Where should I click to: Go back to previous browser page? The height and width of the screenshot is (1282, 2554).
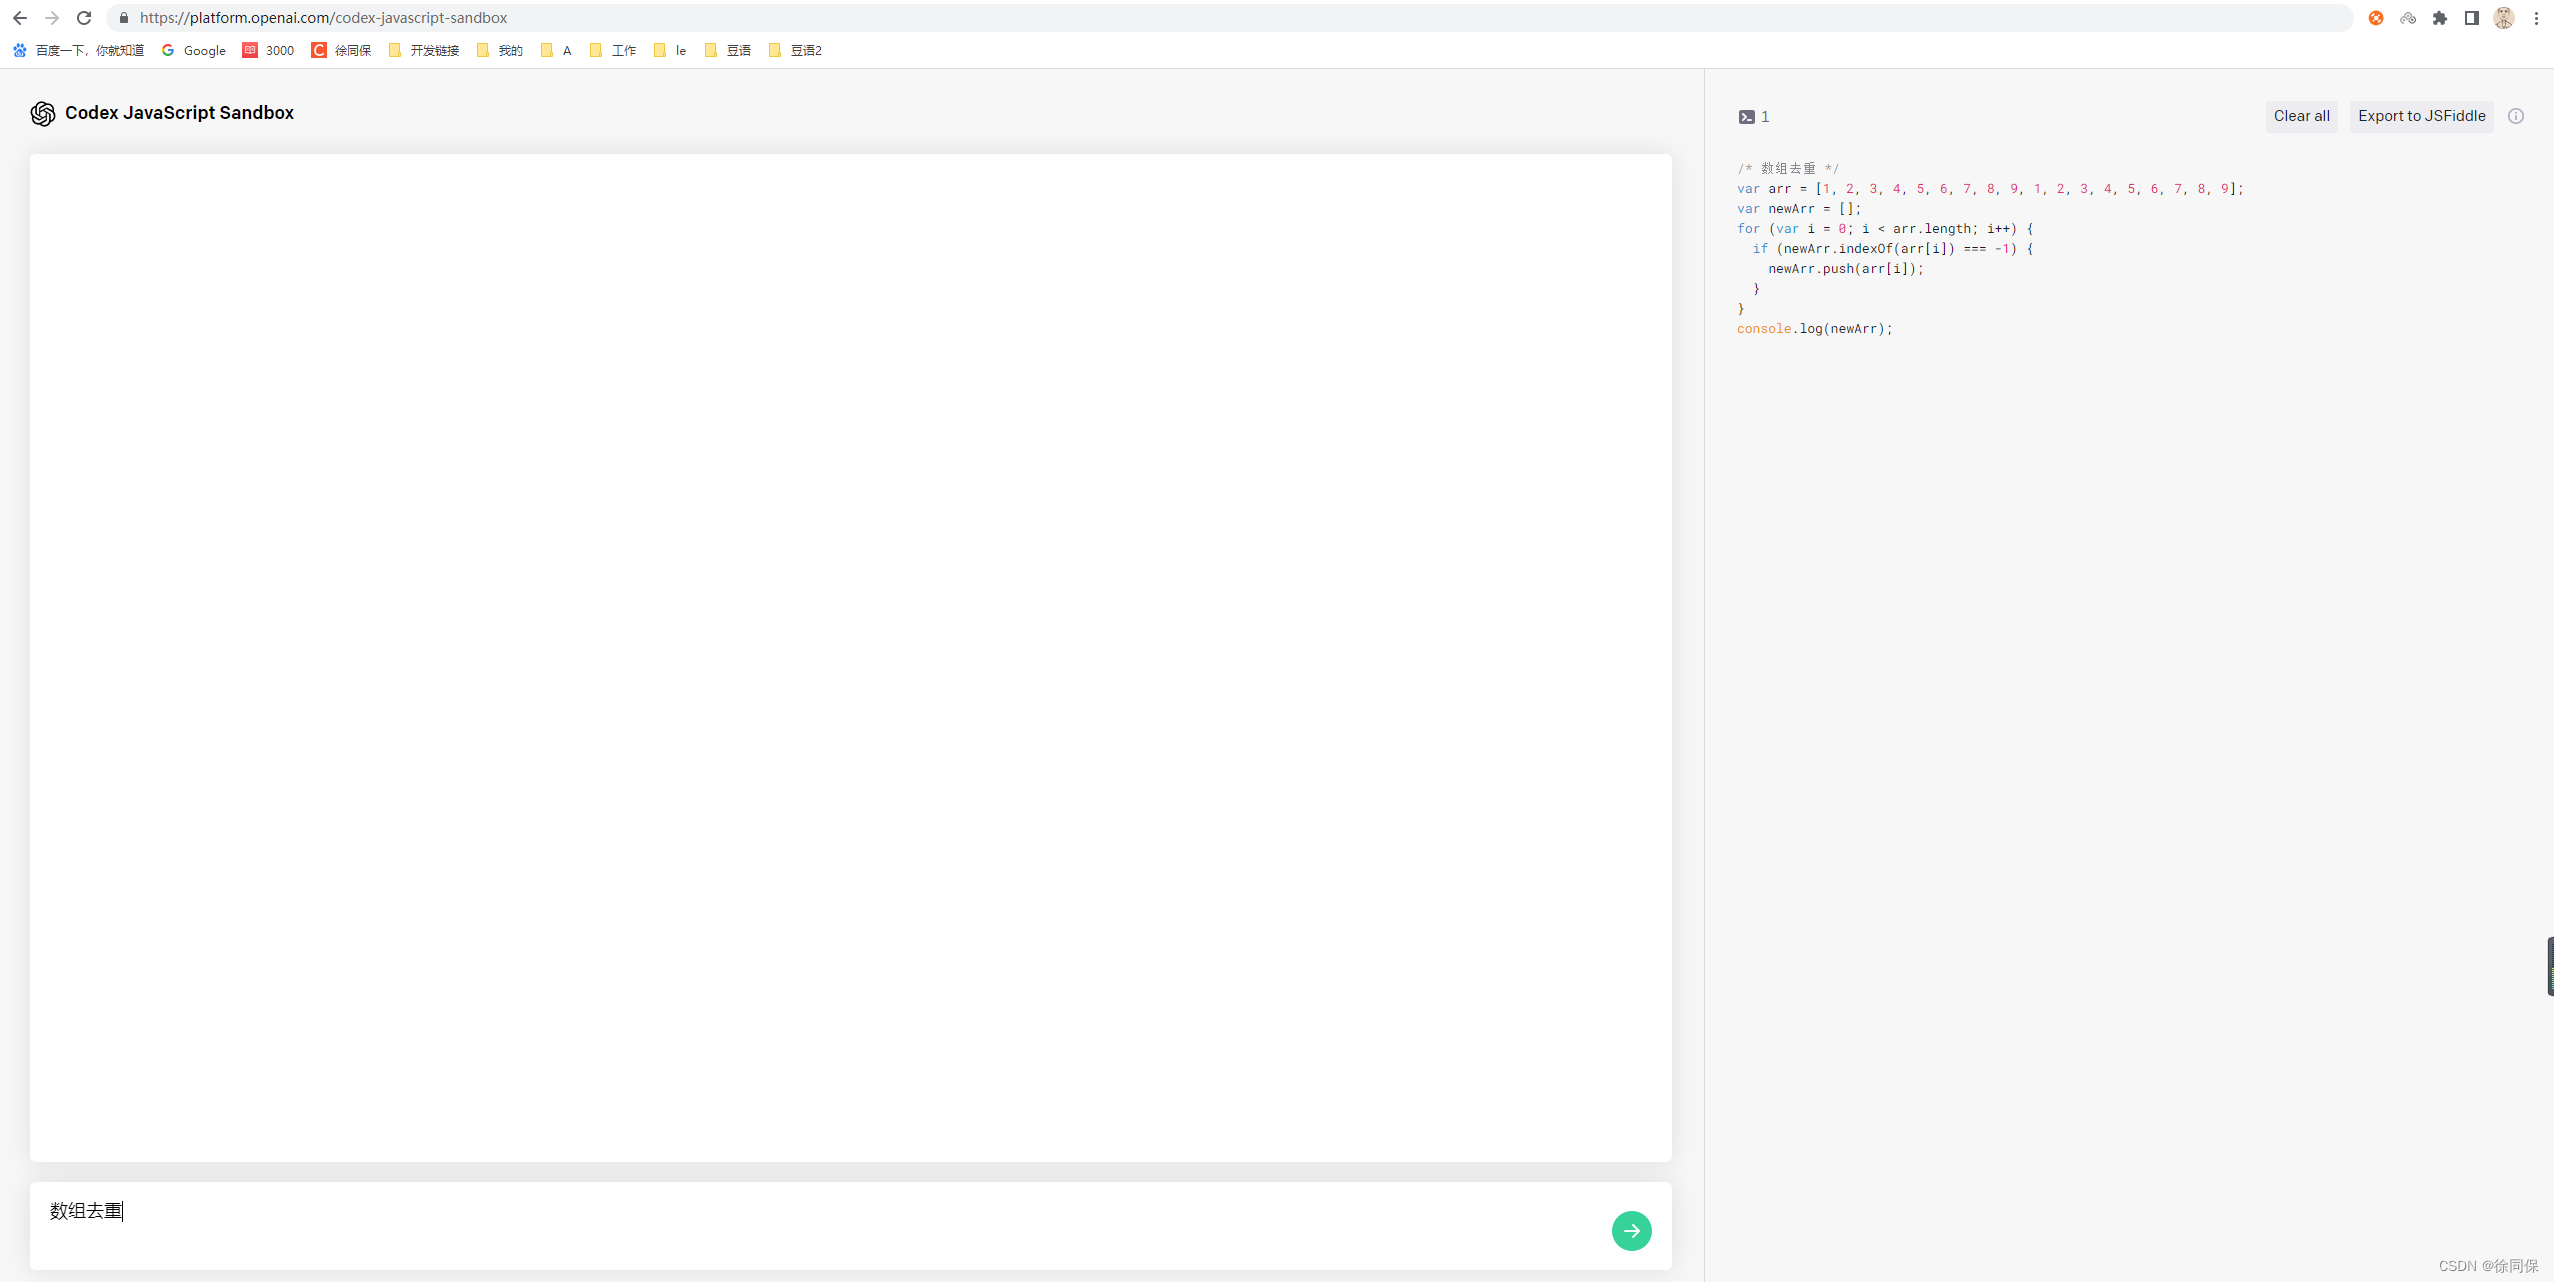click(x=19, y=18)
